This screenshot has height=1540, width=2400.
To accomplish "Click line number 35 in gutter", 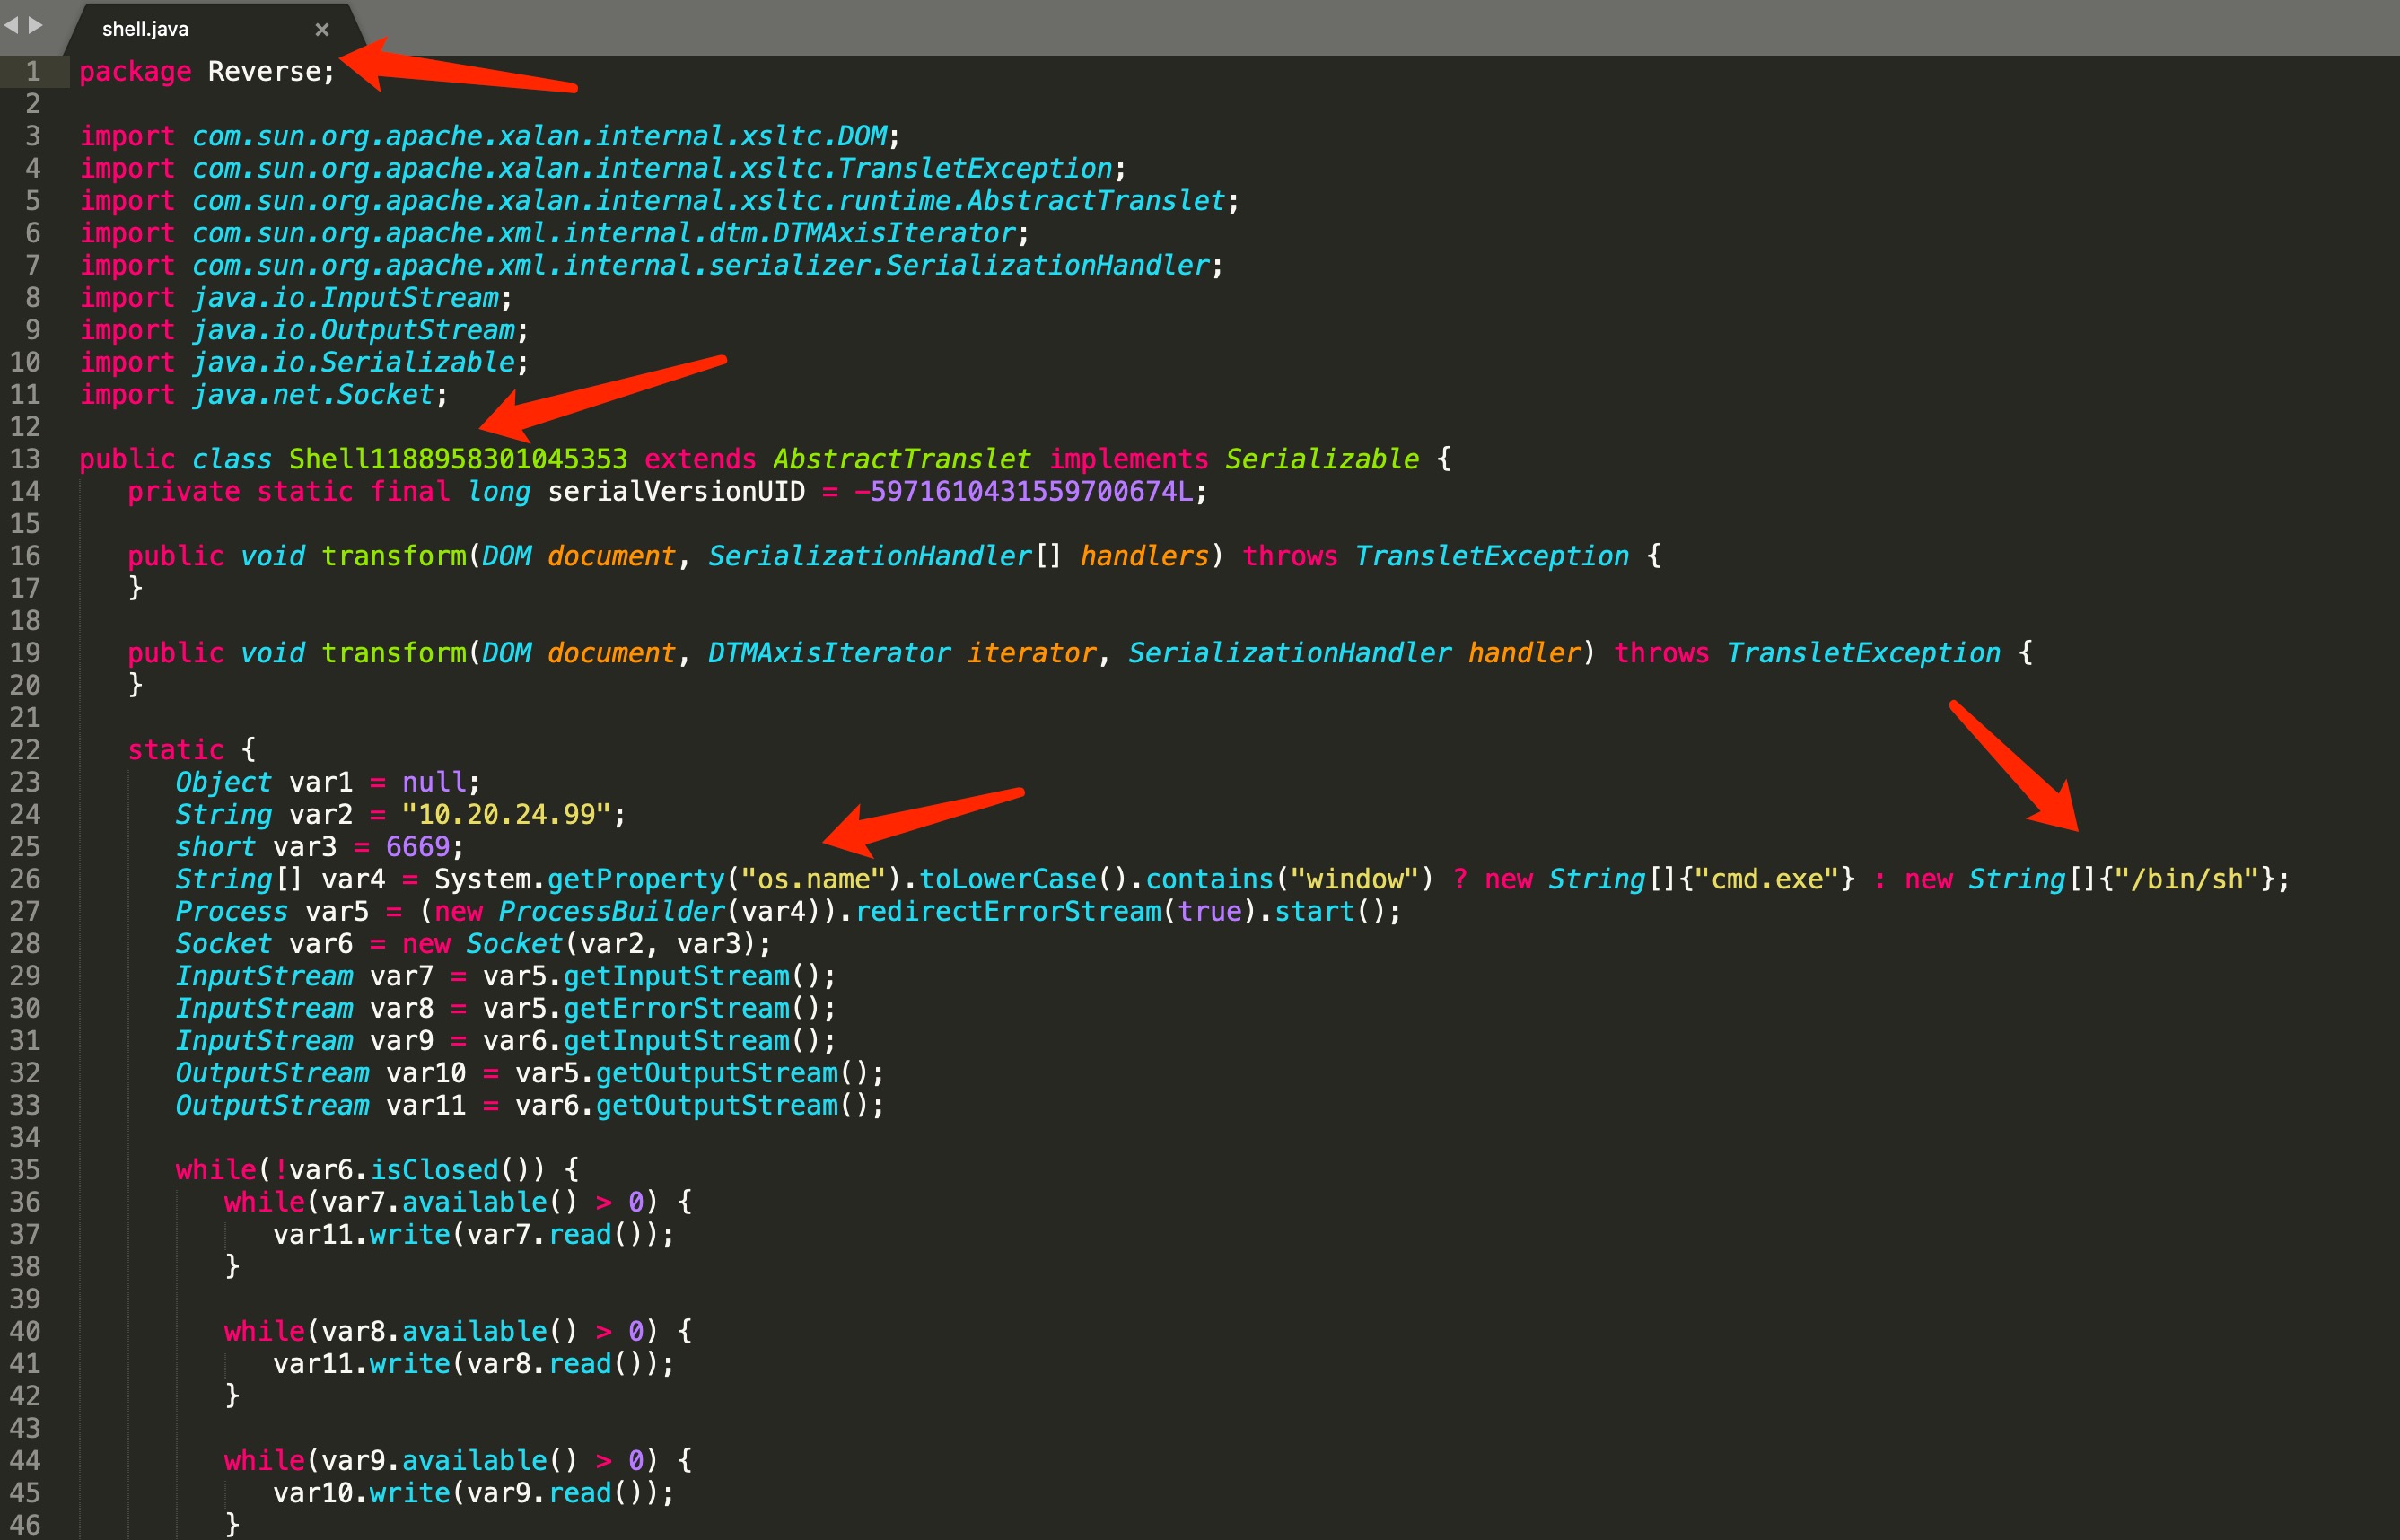I will point(26,1170).
